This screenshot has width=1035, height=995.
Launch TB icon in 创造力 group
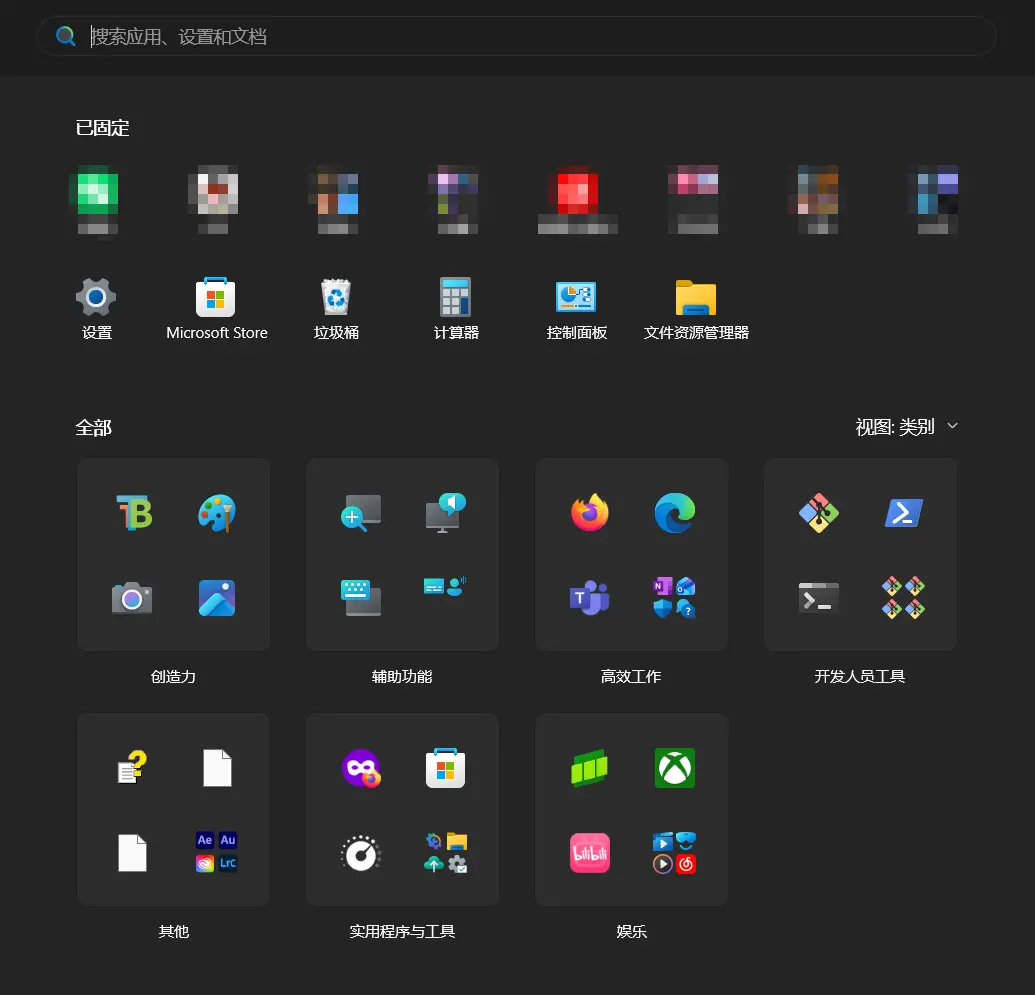134,512
